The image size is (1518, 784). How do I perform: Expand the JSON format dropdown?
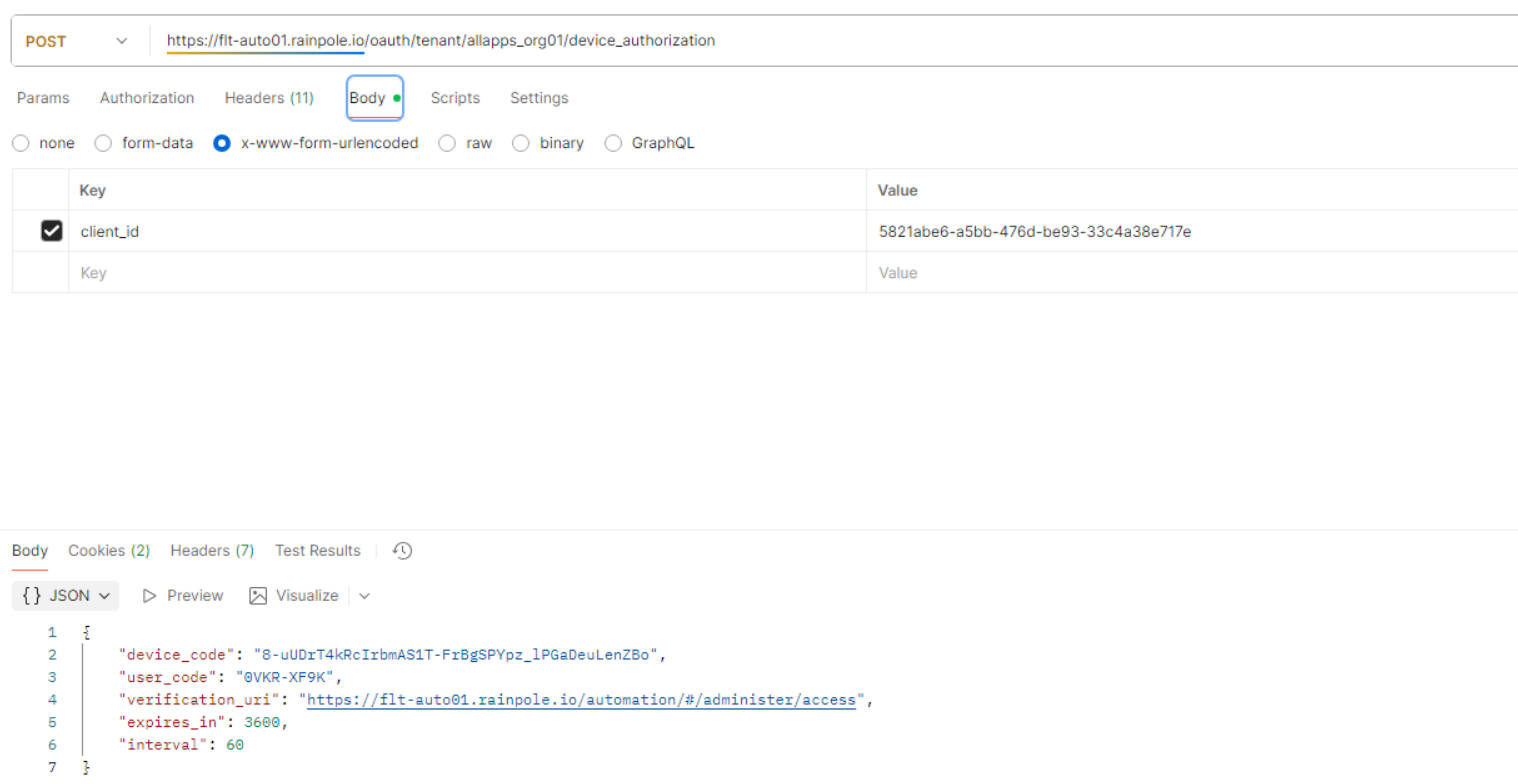(66, 596)
